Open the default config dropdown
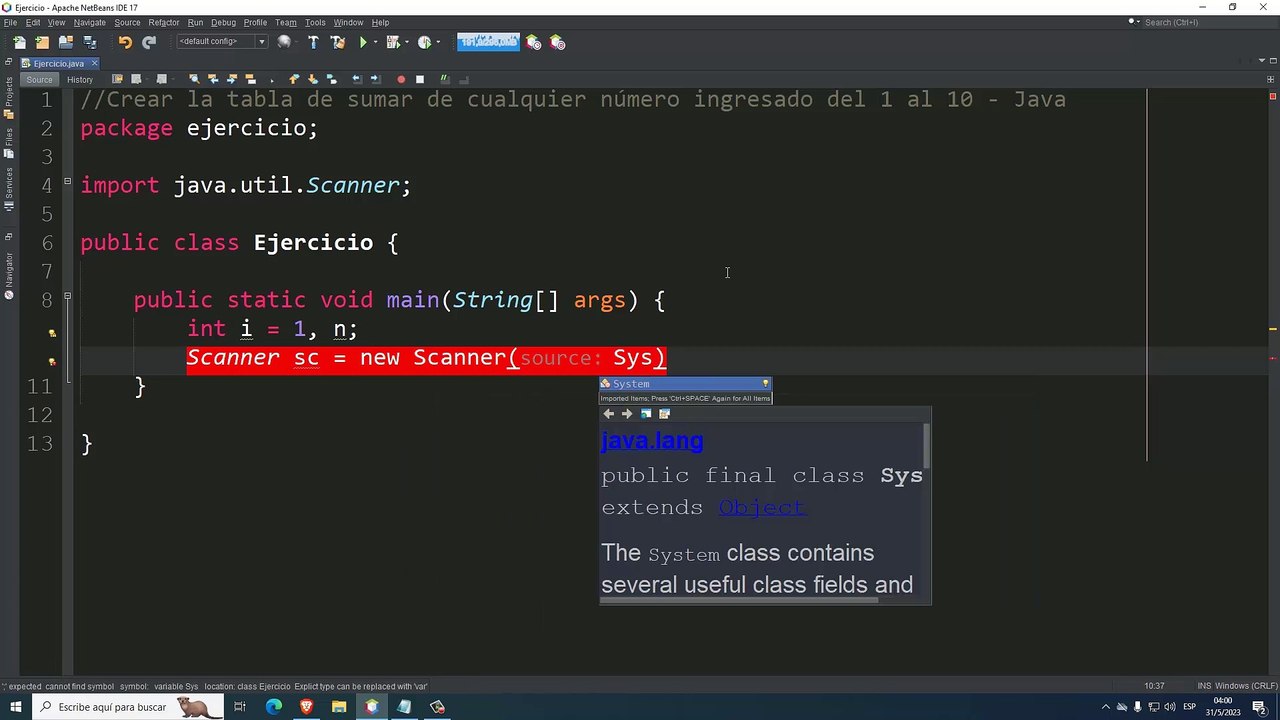This screenshot has height=720, width=1280. pos(222,42)
